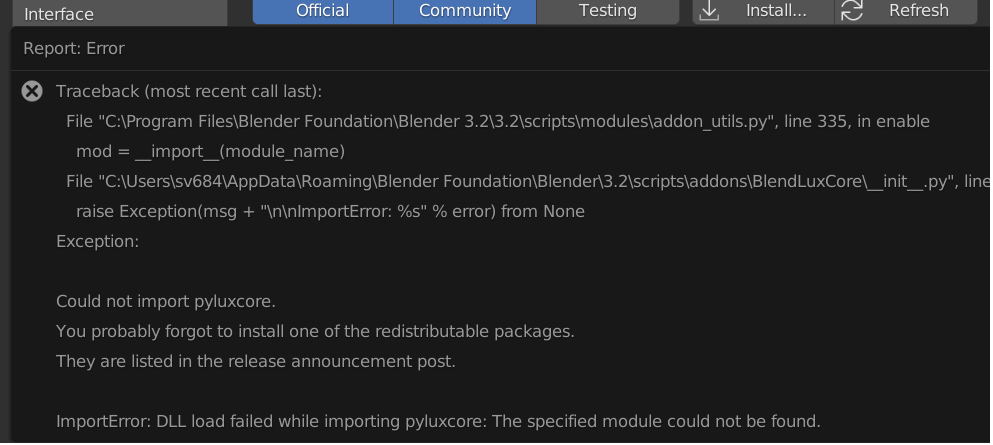The width and height of the screenshot is (993, 445).
Task: Click the release announcement post line
Action: tap(256, 361)
